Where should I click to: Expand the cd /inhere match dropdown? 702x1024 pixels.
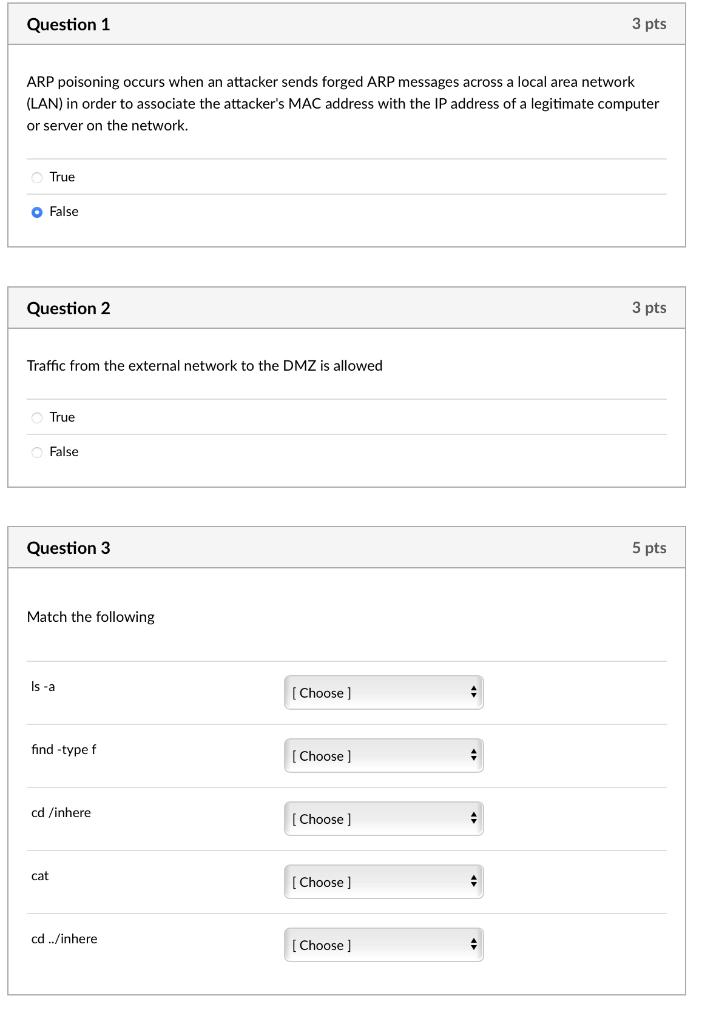point(383,819)
